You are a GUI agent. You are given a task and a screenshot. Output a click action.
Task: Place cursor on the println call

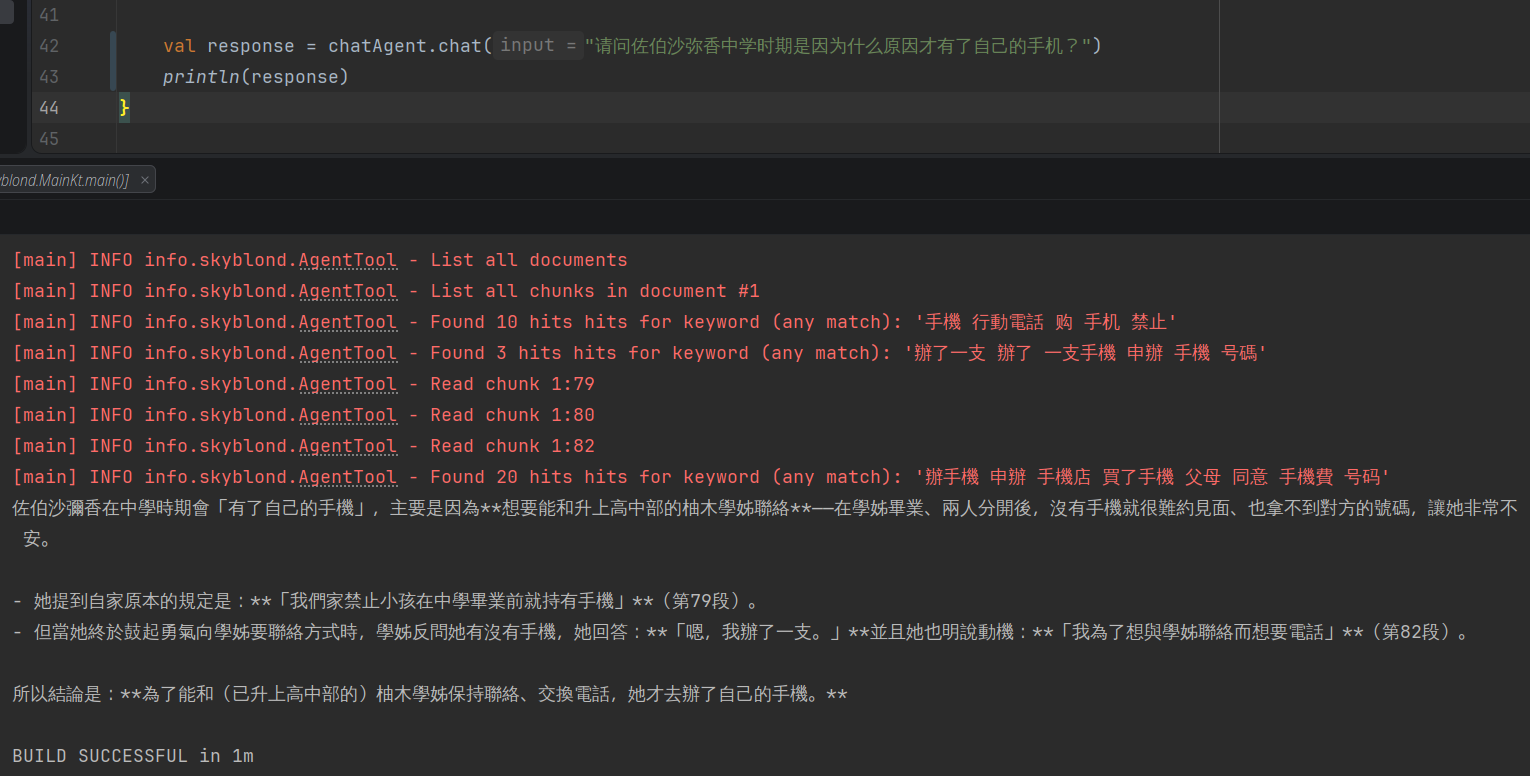click(x=200, y=77)
